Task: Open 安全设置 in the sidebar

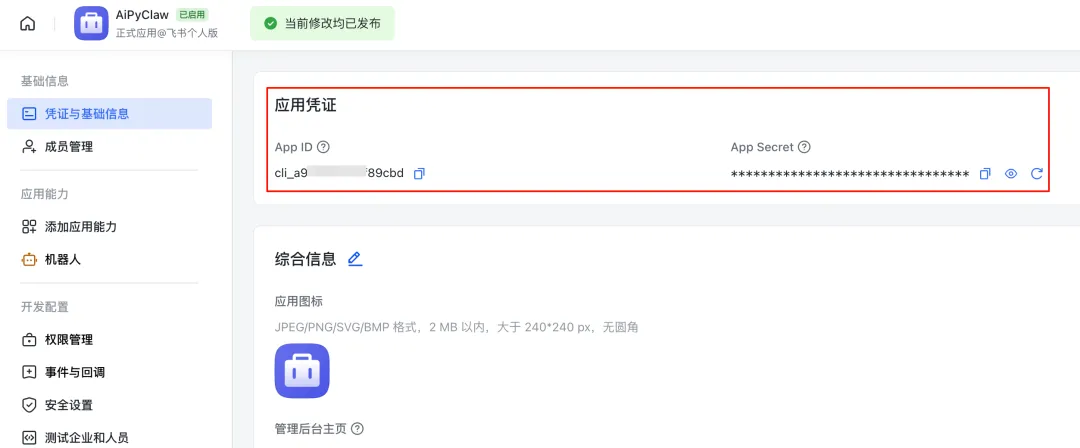Action: click(68, 405)
